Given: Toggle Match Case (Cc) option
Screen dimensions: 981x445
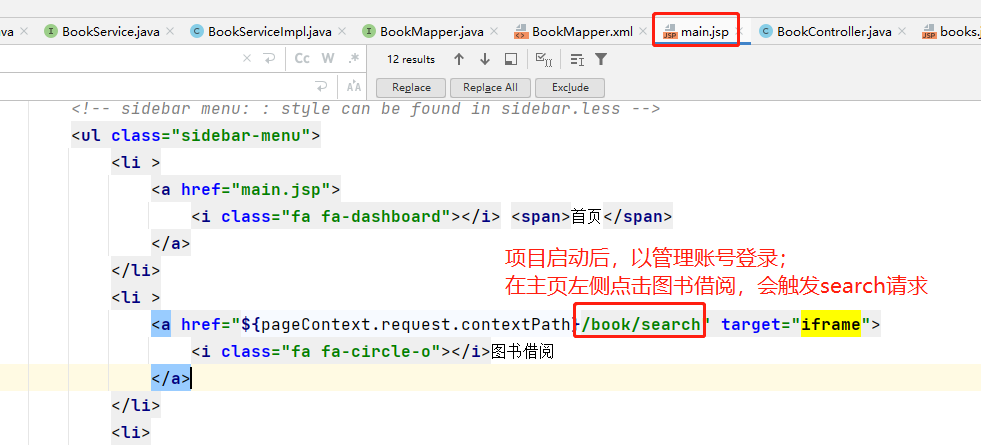Looking at the screenshot, I should [x=302, y=58].
